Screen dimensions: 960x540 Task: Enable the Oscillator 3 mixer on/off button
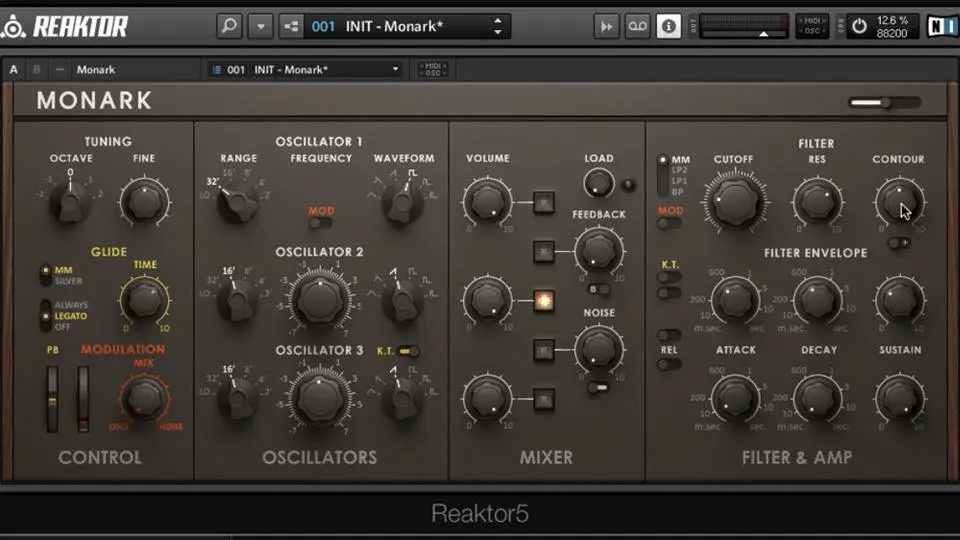[x=544, y=399]
